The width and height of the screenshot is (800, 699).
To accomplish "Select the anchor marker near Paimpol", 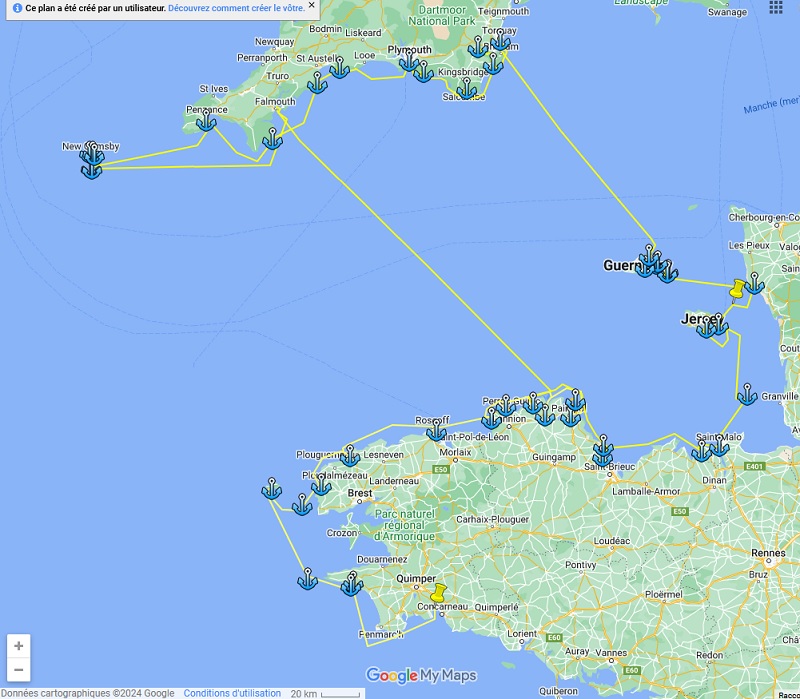I will (575, 400).
